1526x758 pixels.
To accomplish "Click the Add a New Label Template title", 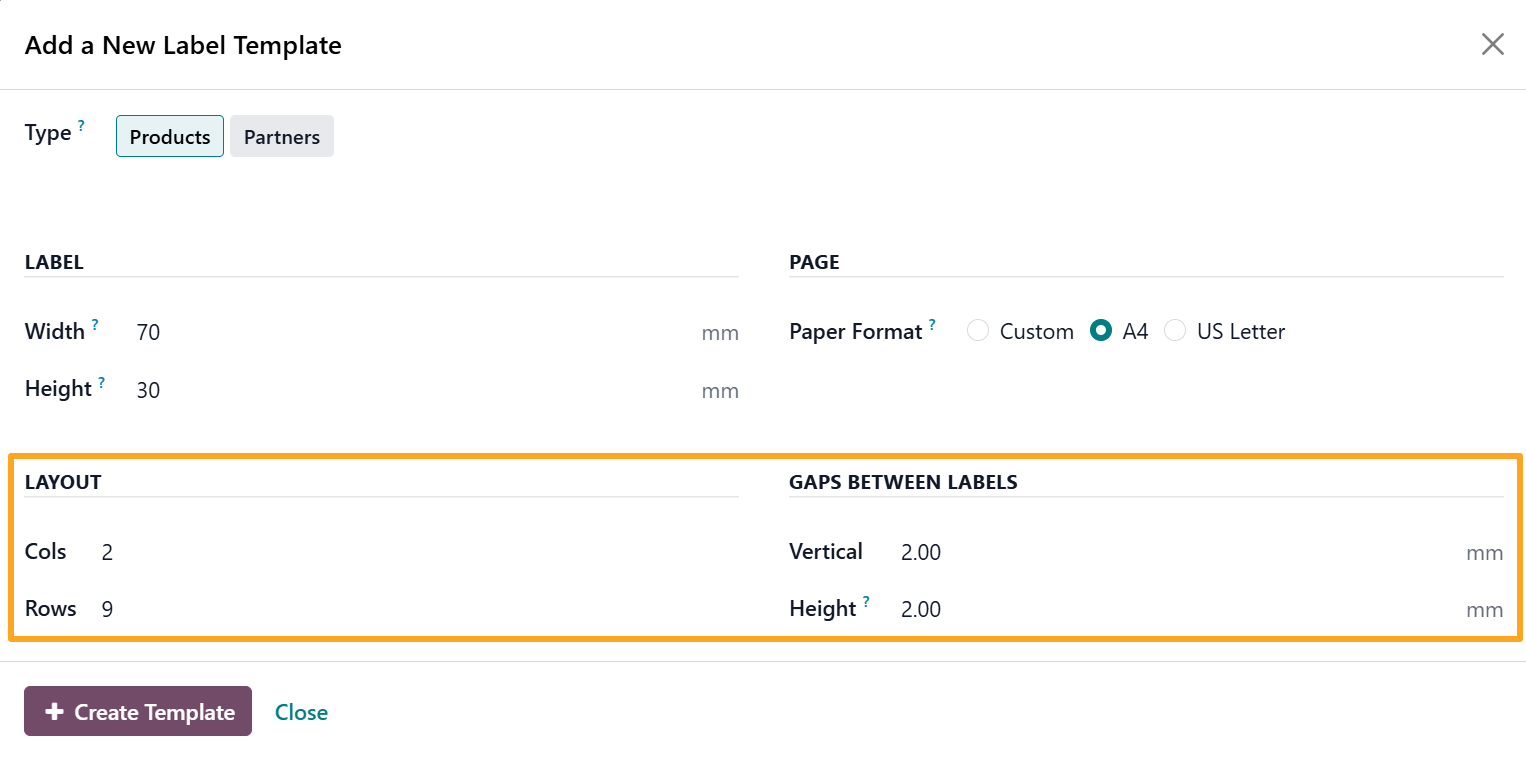I will tap(183, 45).
